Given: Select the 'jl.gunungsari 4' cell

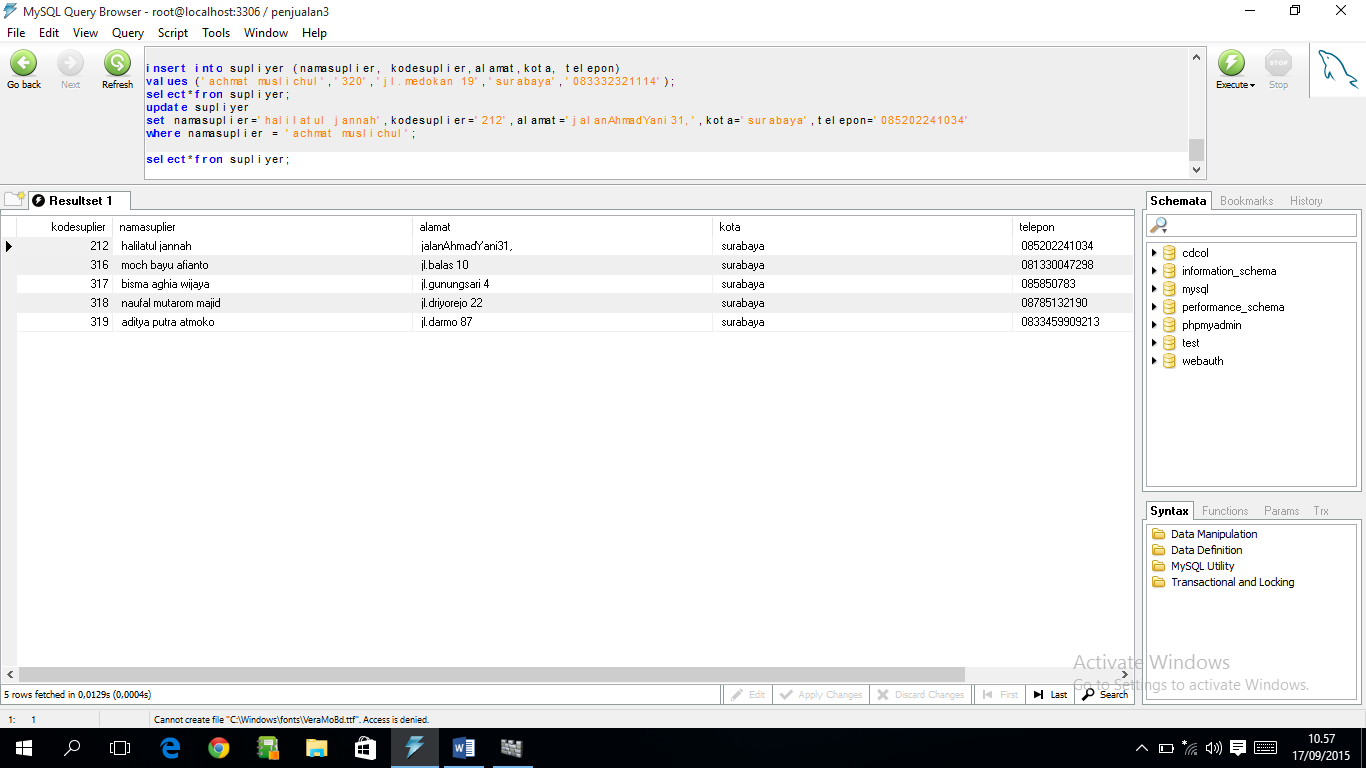Looking at the screenshot, I should click(562, 284).
